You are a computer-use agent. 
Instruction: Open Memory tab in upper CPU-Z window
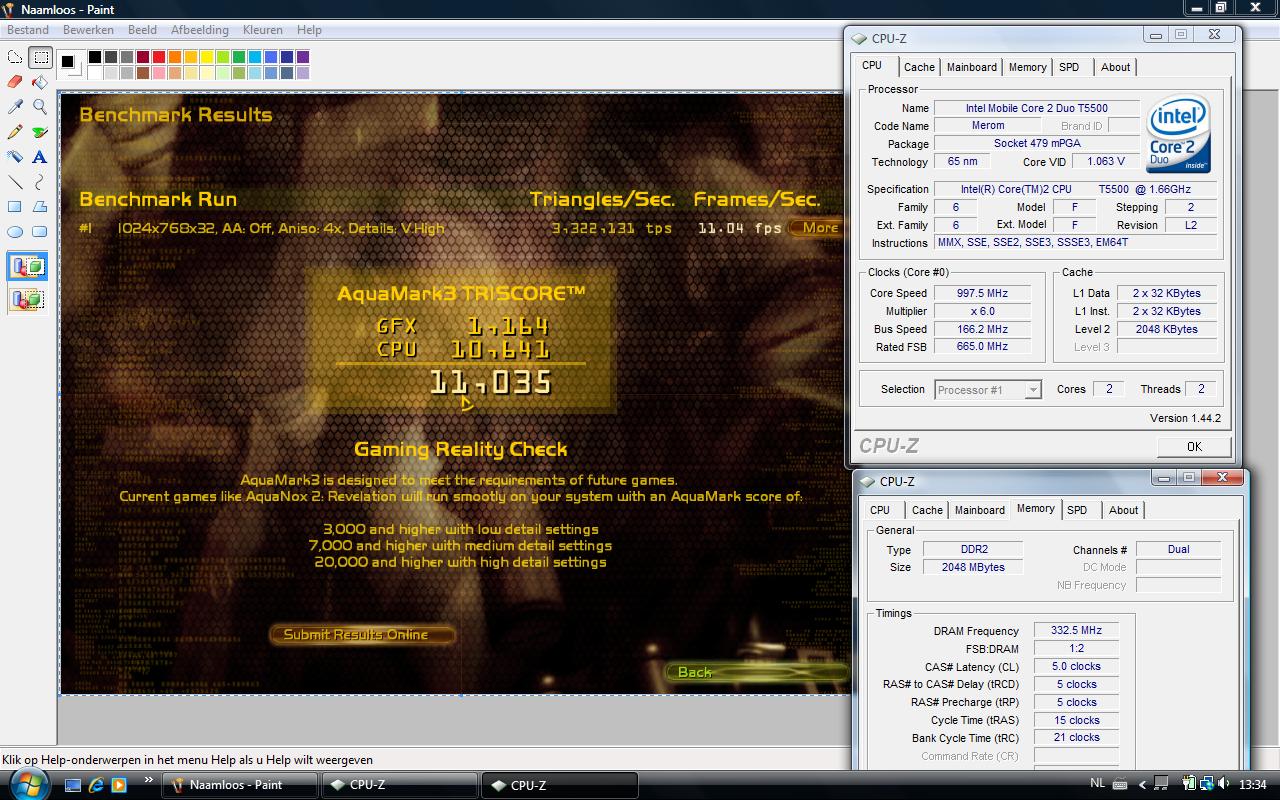(x=1027, y=67)
